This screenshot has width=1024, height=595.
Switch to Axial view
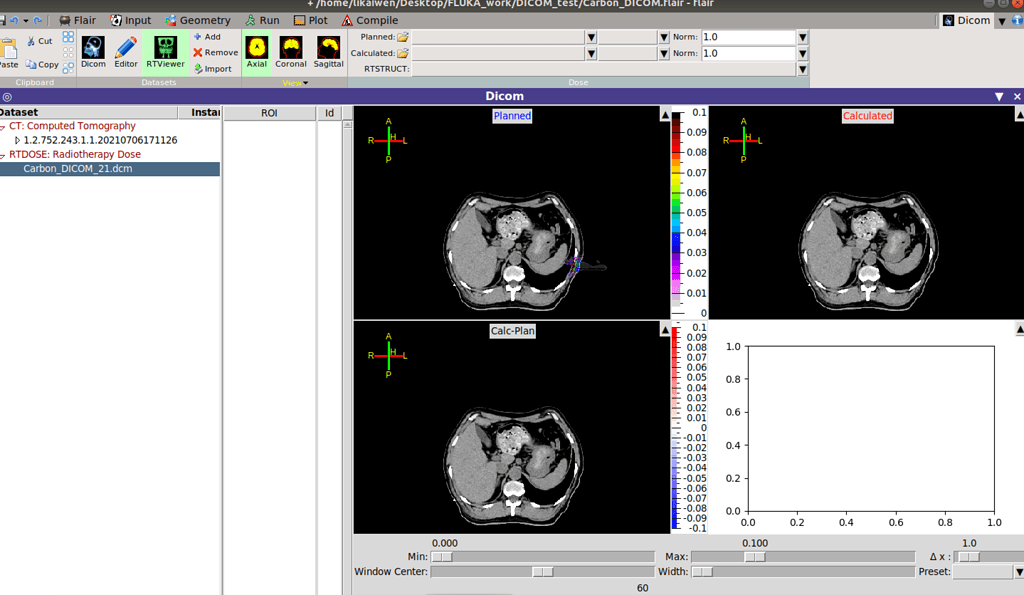[x=257, y=50]
